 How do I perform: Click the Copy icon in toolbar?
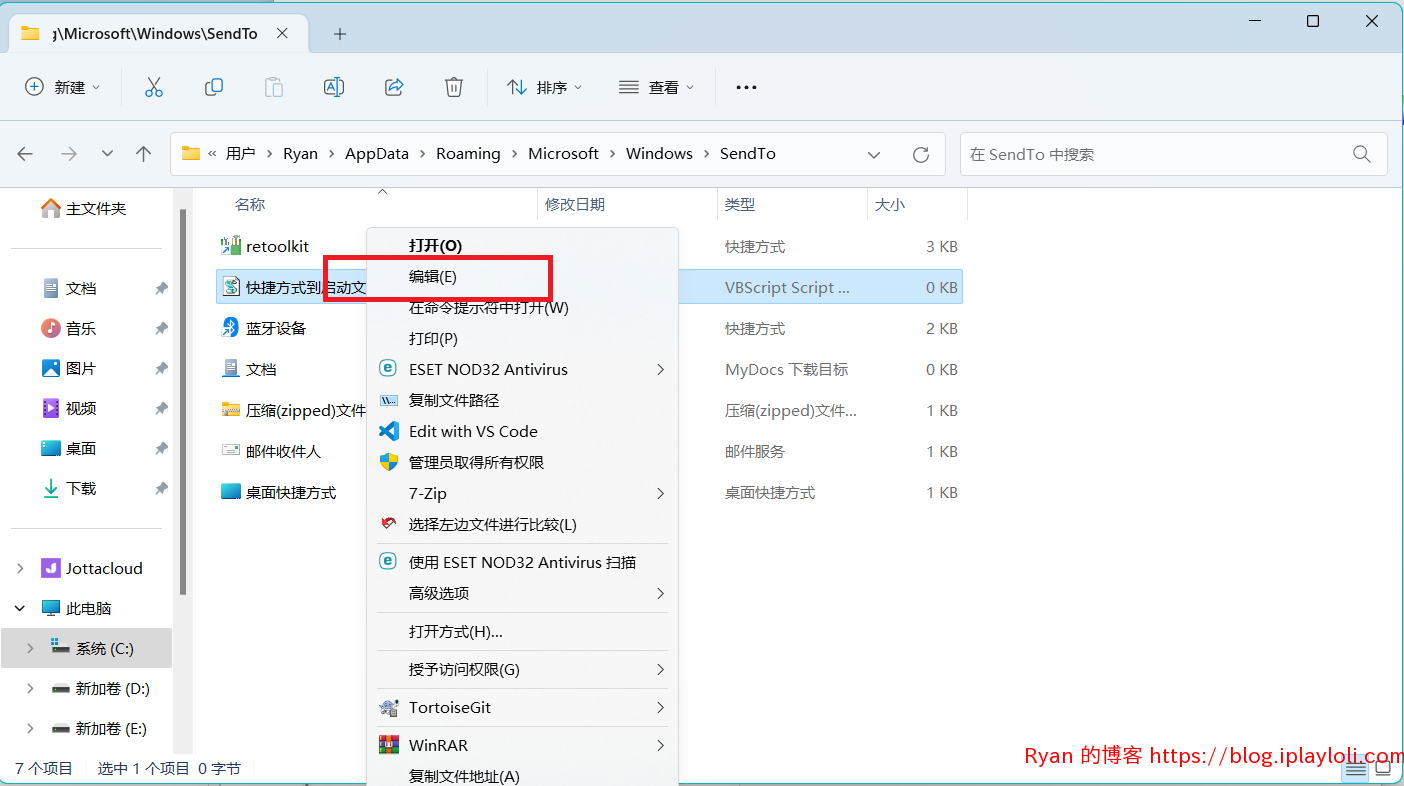tap(213, 87)
